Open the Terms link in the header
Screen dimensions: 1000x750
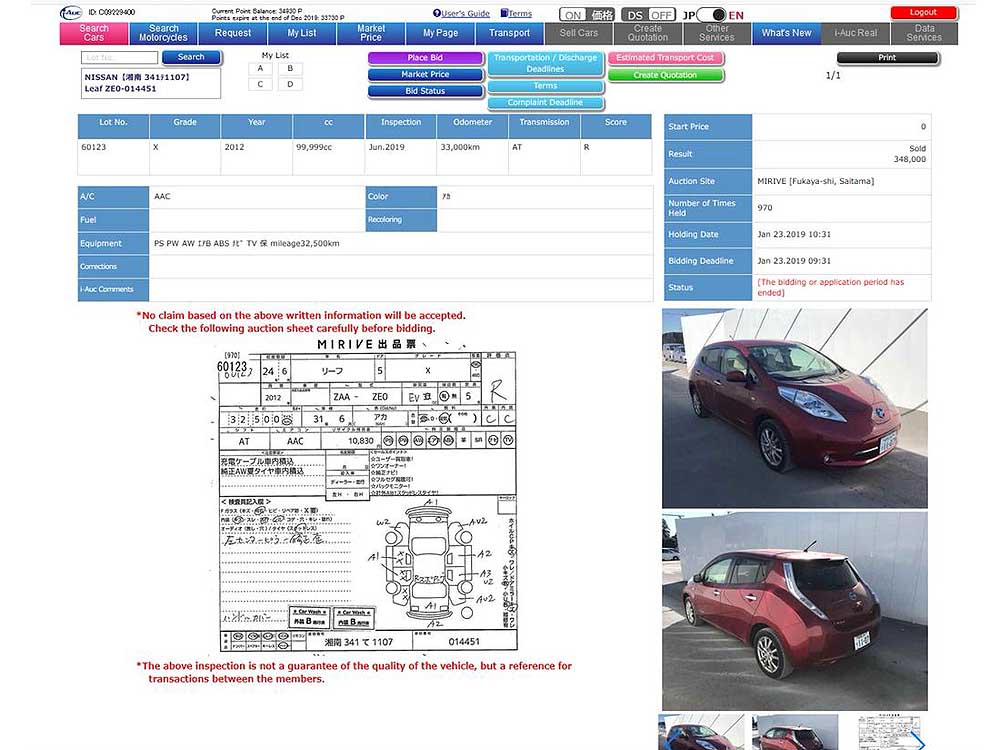(x=517, y=13)
